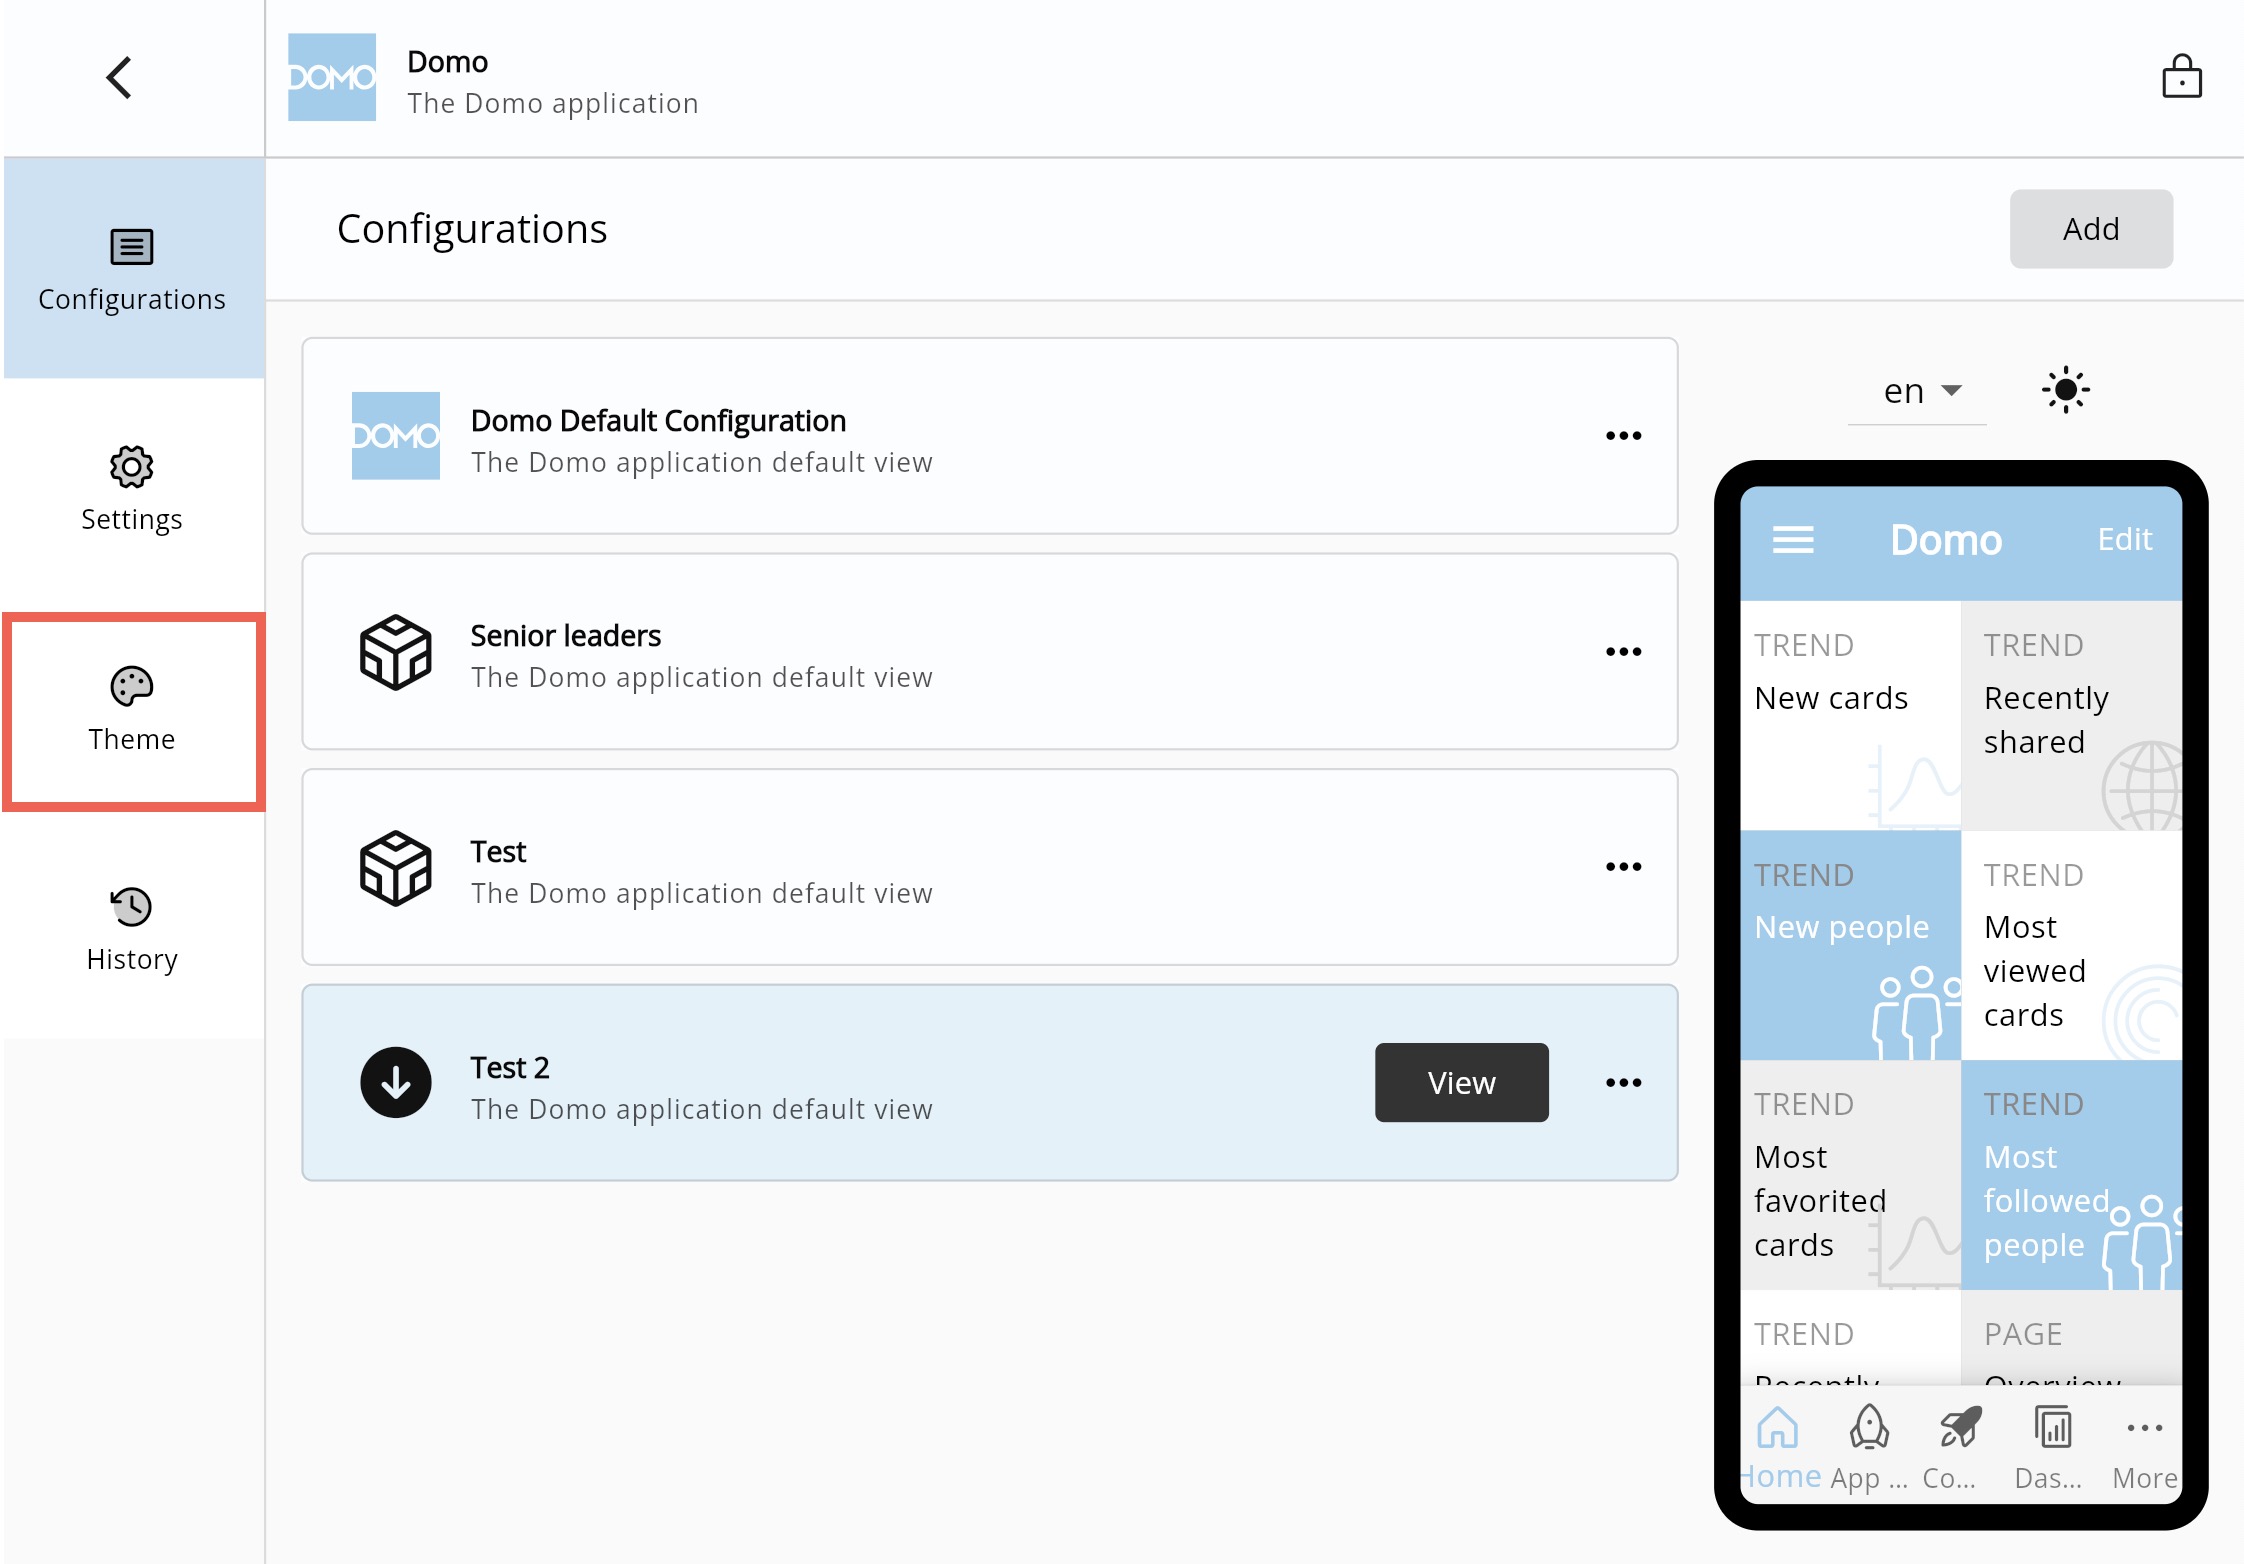Open more options for Test 2
Screen dimensions: 2244x1564
coord(1624,1083)
